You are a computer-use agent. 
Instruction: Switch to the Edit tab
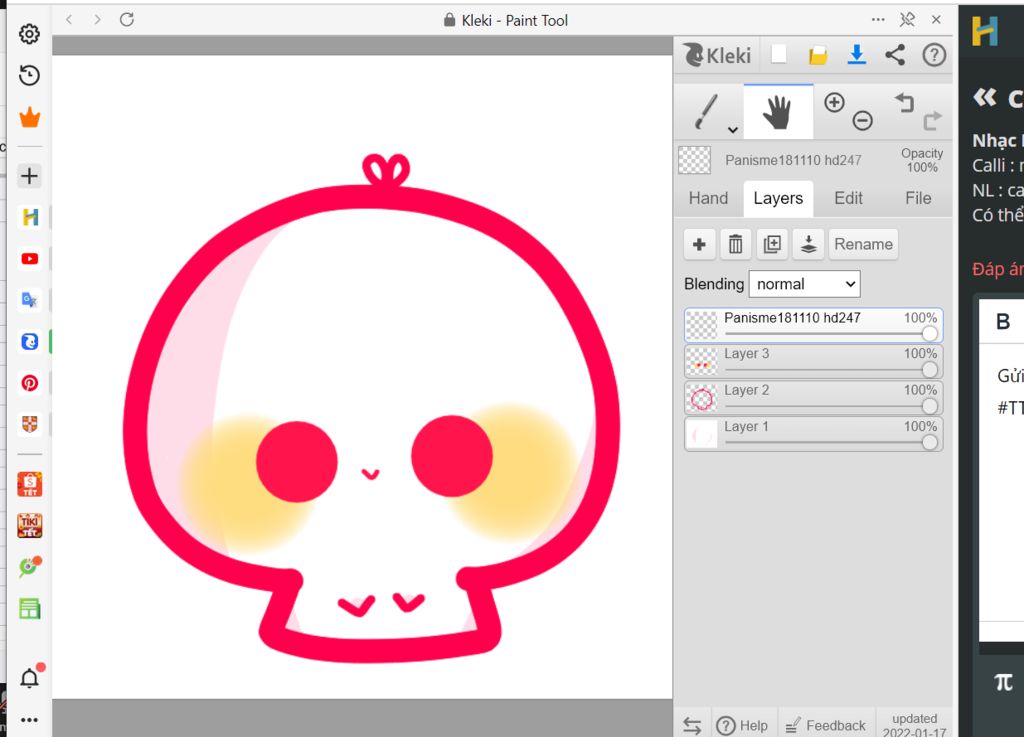point(848,198)
